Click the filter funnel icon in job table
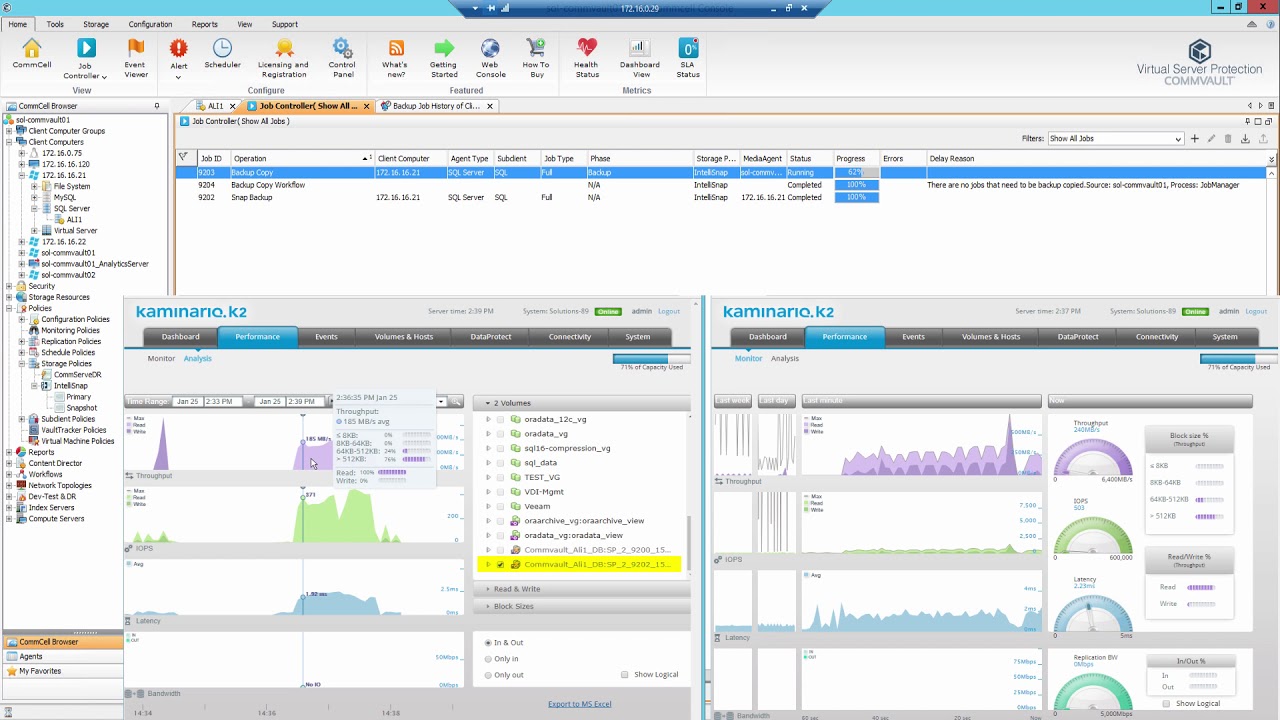The image size is (1280, 720). click(x=183, y=157)
